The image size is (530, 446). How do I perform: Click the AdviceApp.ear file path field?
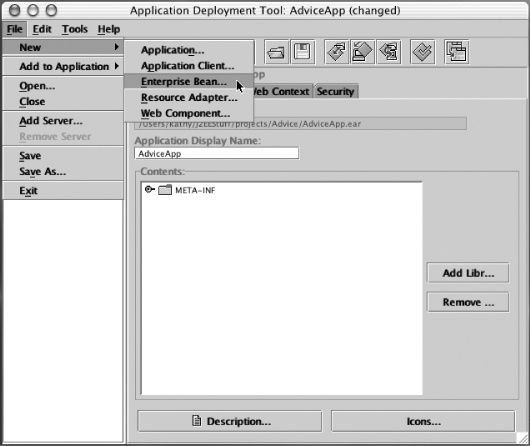300,124
